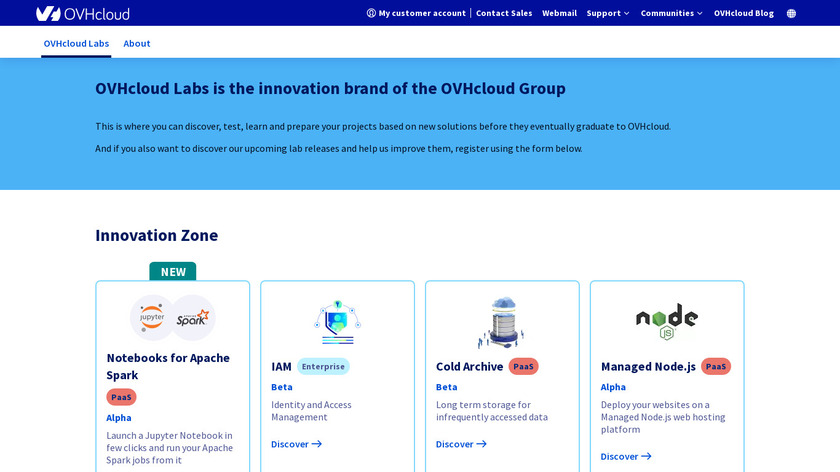Click the Managed Node.js card title

[x=648, y=366]
